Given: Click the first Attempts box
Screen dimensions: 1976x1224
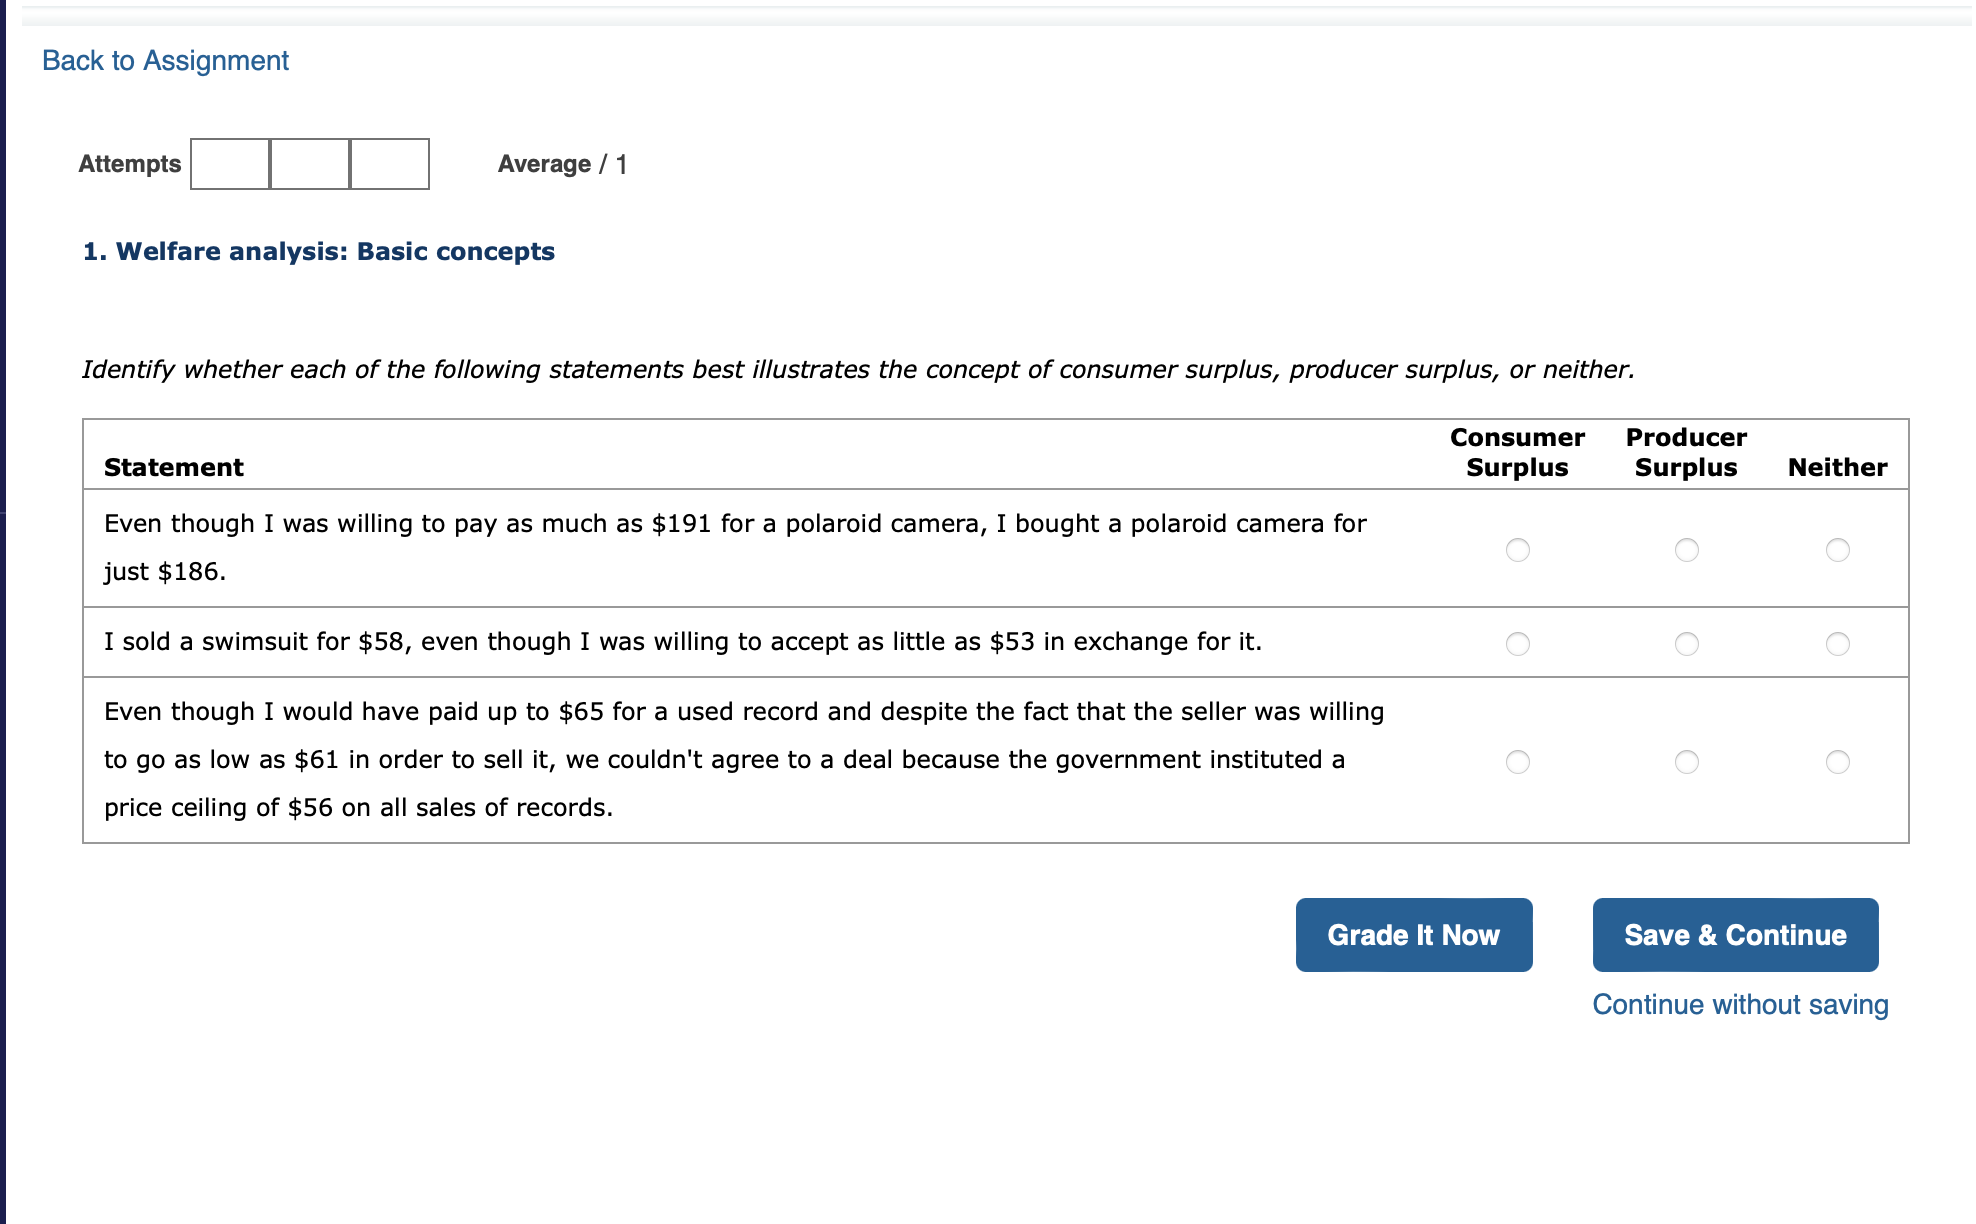Looking at the screenshot, I should tap(230, 164).
